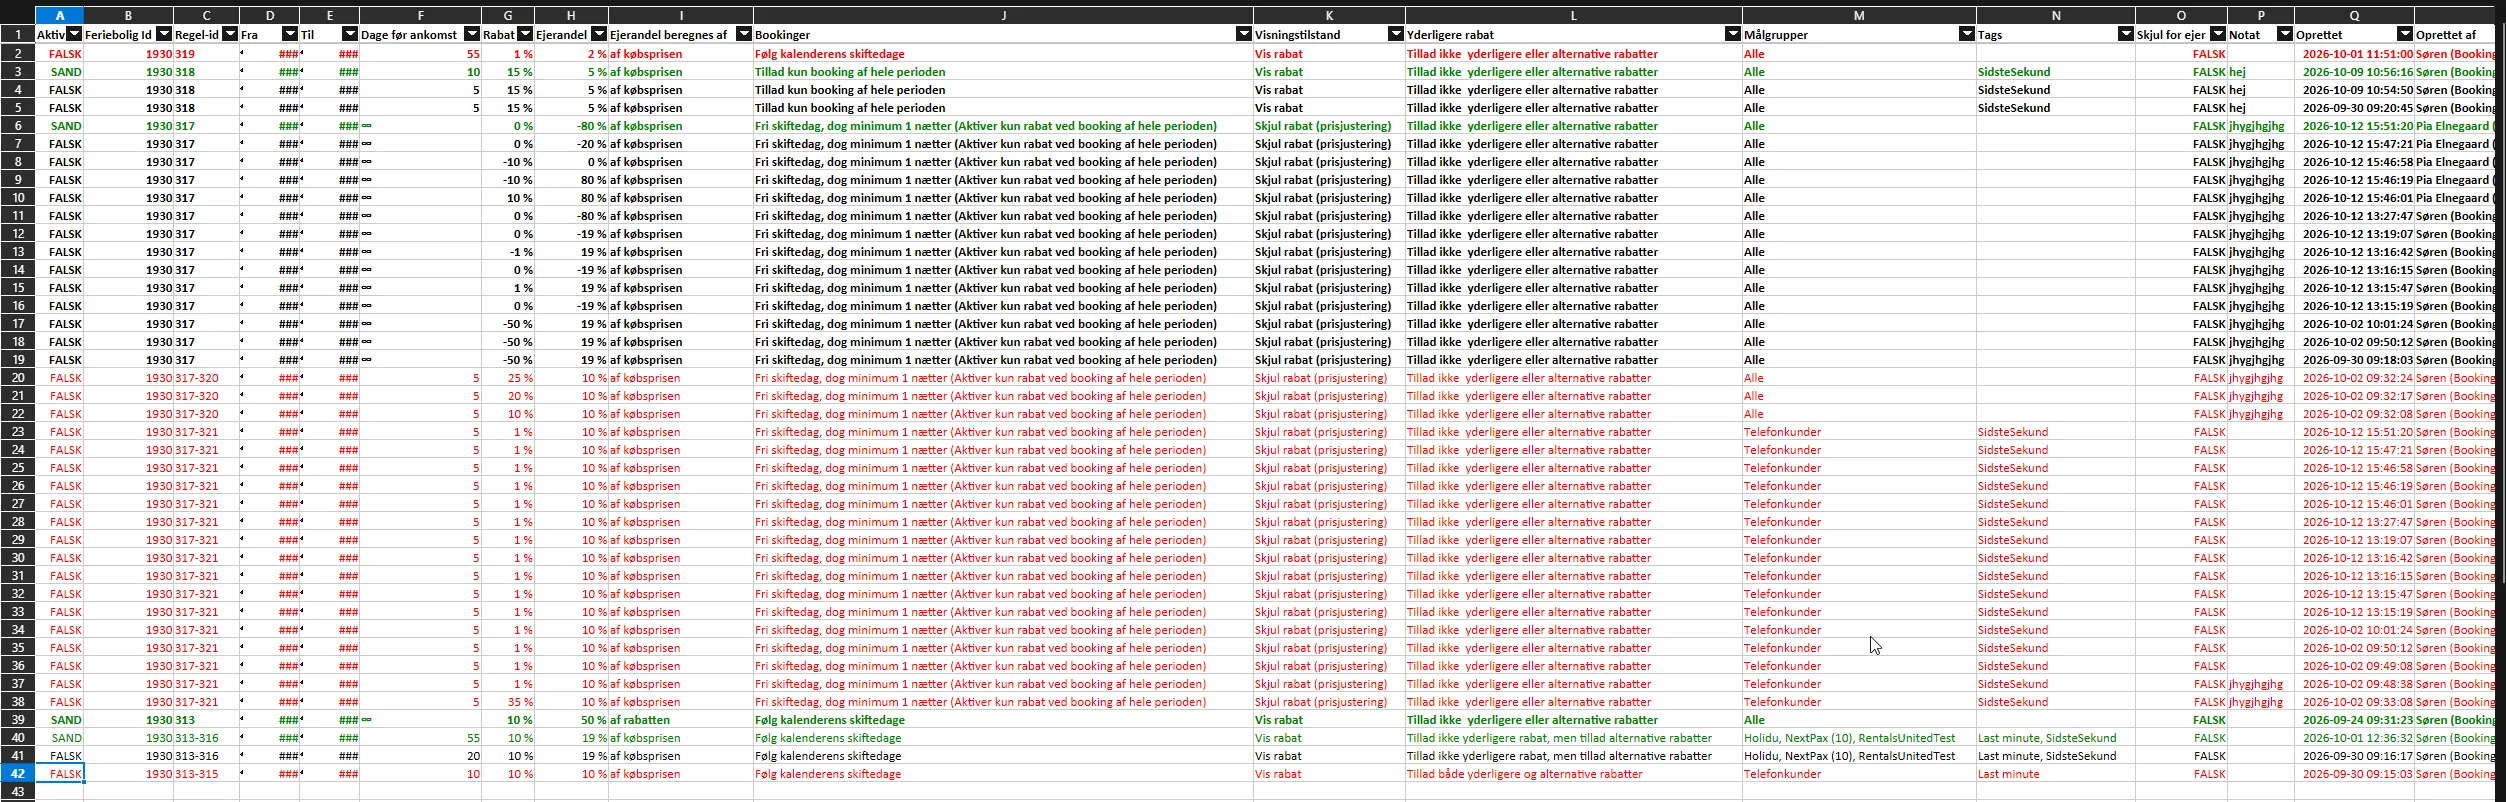The image size is (2506, 802).
Task: Click the green SAND cell in row 3
Action: pos(59,72)
